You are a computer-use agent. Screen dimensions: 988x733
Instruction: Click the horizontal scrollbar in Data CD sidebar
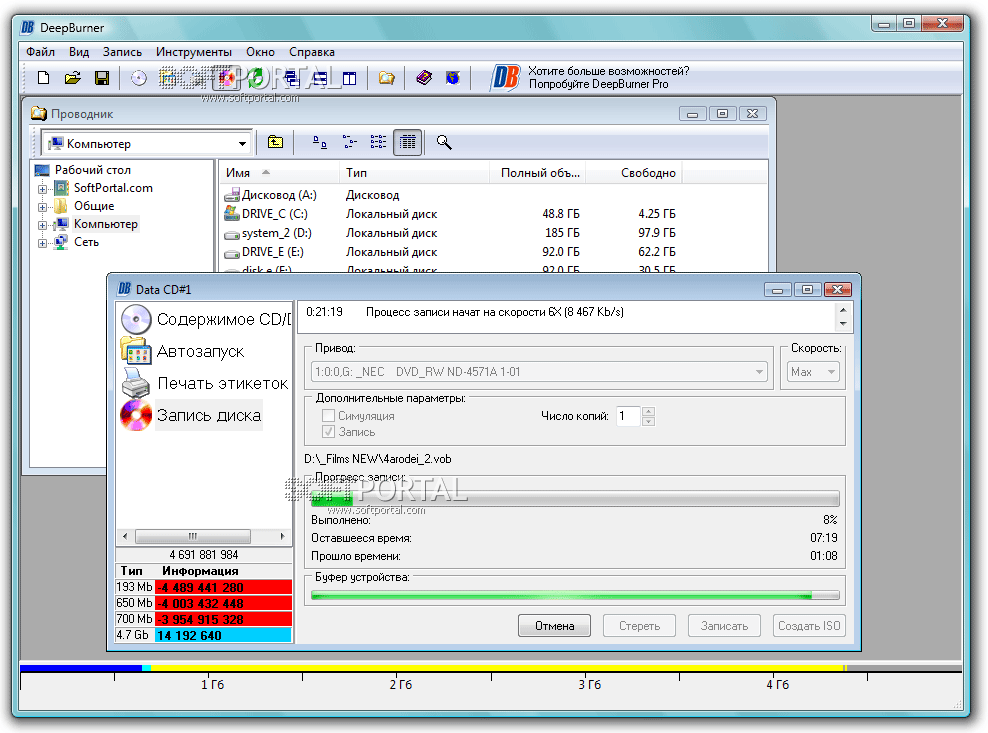tap(192, 535)
